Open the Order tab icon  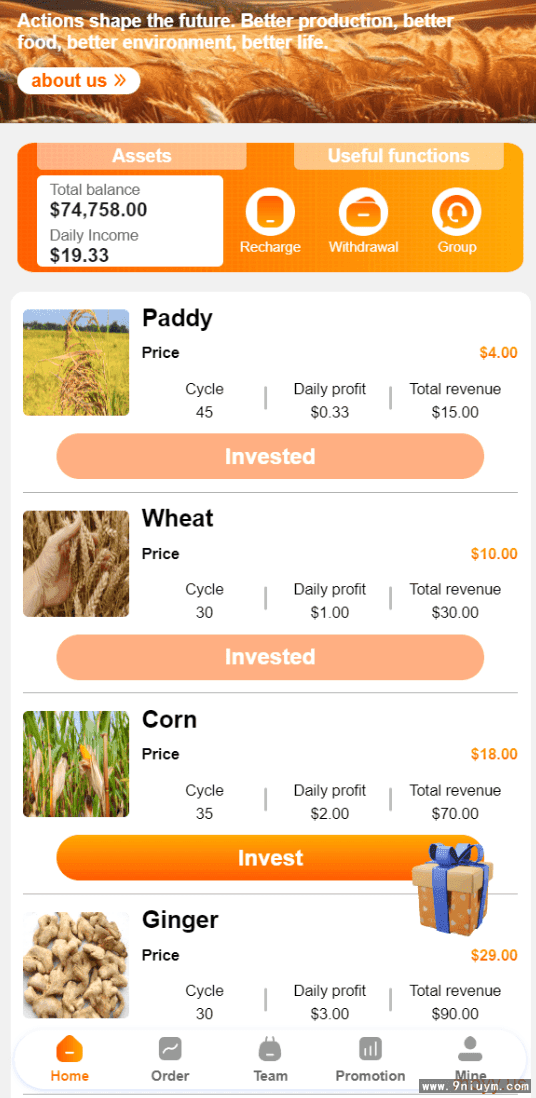[170, 1049]
